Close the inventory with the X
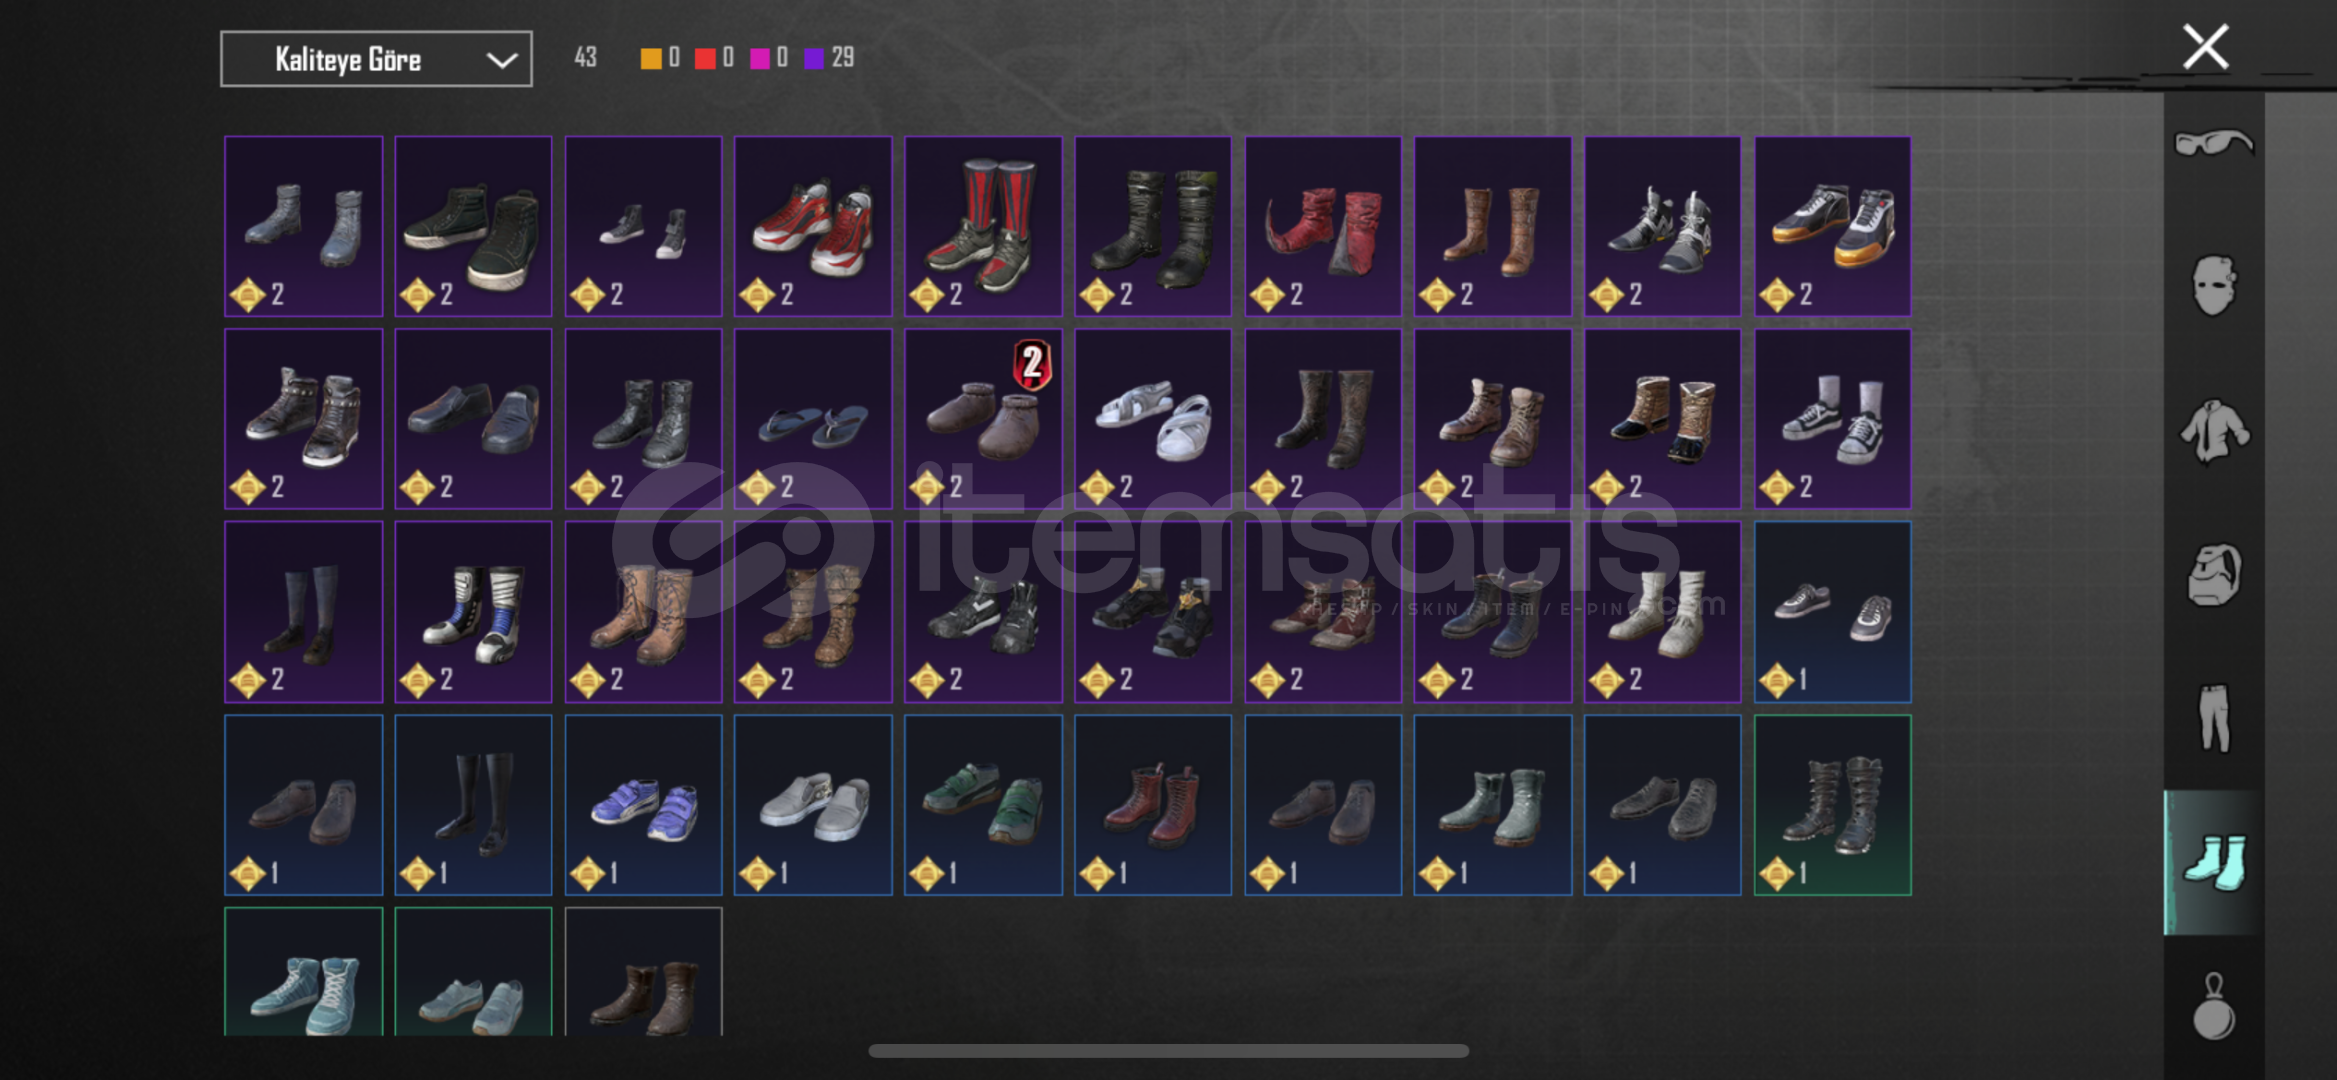This screenshot has width=2337, height=1080. pyautogui.click(x=2205, y=47)
